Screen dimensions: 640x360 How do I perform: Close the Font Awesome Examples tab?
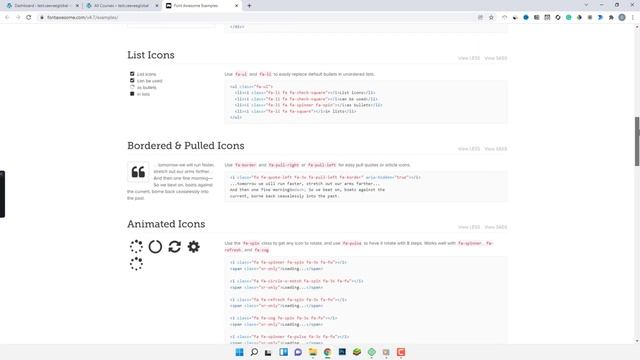[x=236, y=6]
